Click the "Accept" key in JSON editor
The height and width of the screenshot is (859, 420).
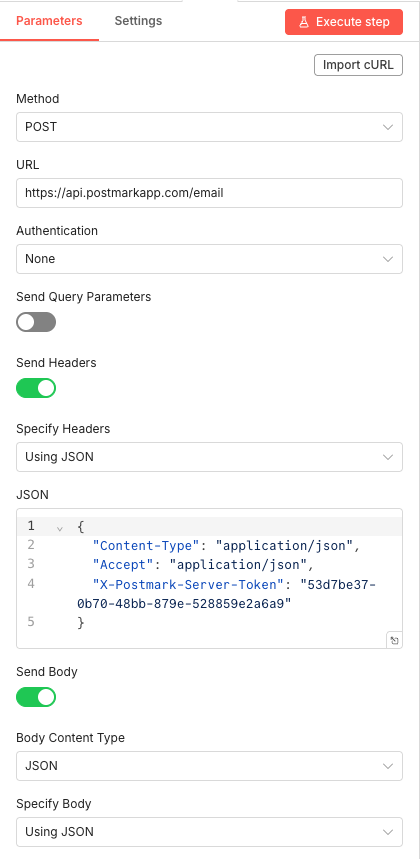(123, 565)
